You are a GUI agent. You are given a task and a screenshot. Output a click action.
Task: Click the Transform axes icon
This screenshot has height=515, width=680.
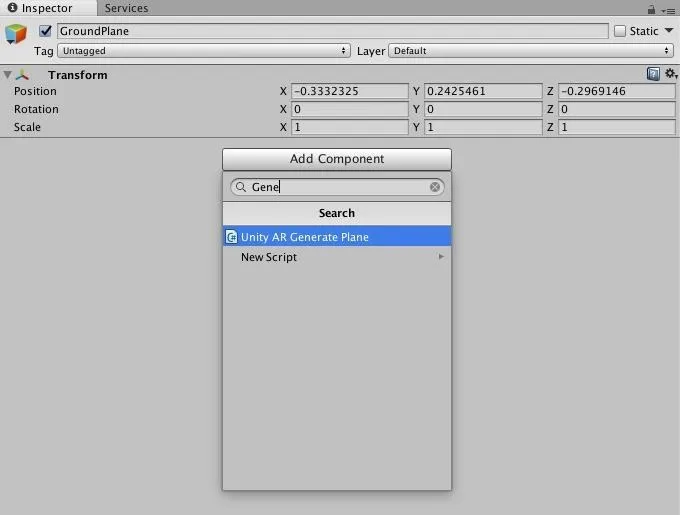22,75
